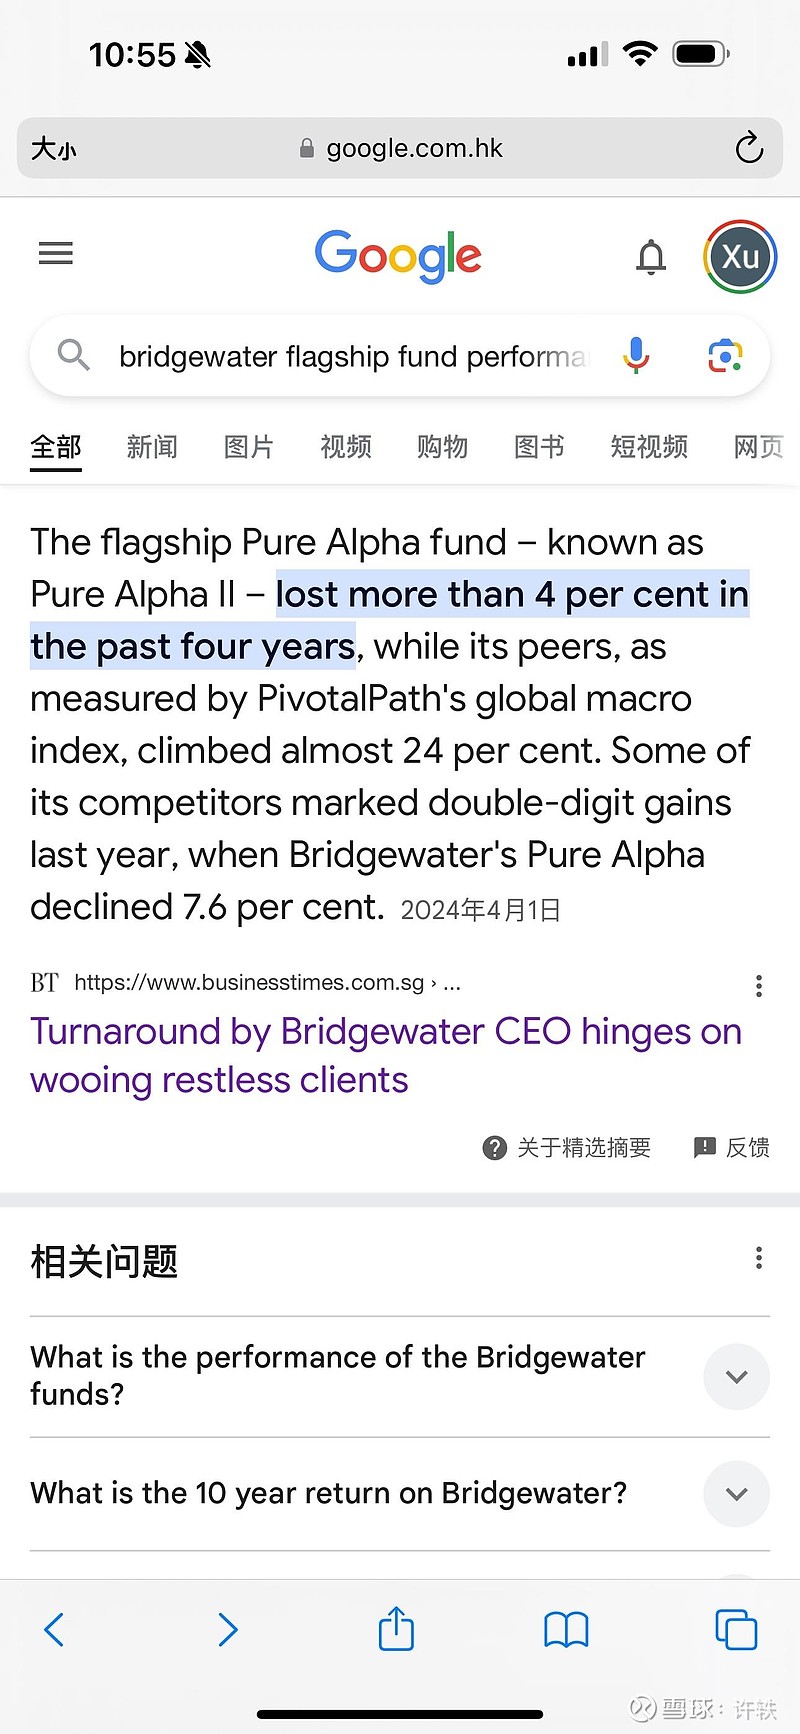This screenshot has height=1734, width=800.
Task: Open Safari bookmarks book icon
Action: tap(566, 1630)
